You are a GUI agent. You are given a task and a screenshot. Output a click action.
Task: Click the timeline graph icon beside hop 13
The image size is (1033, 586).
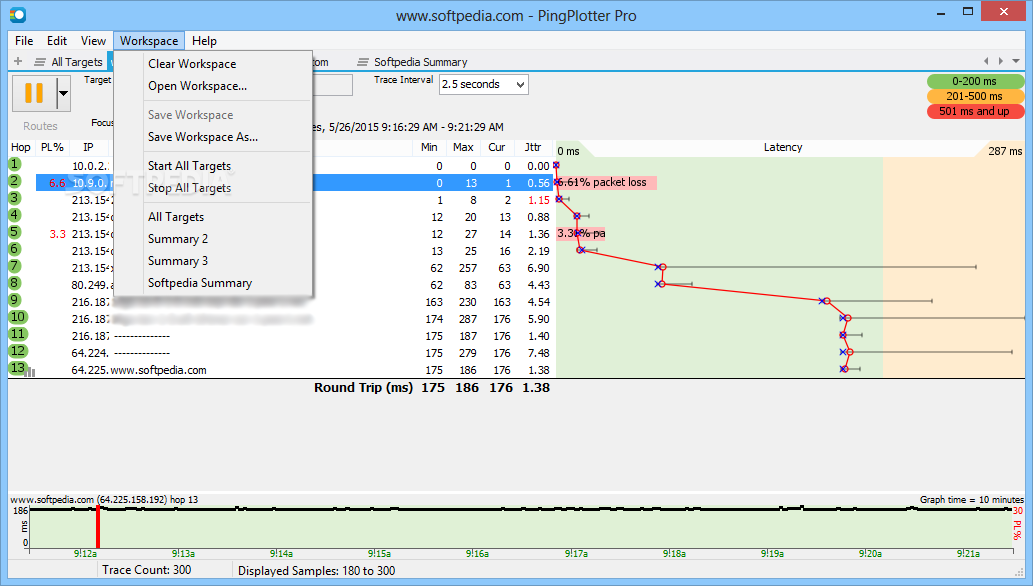coord(30,372)
